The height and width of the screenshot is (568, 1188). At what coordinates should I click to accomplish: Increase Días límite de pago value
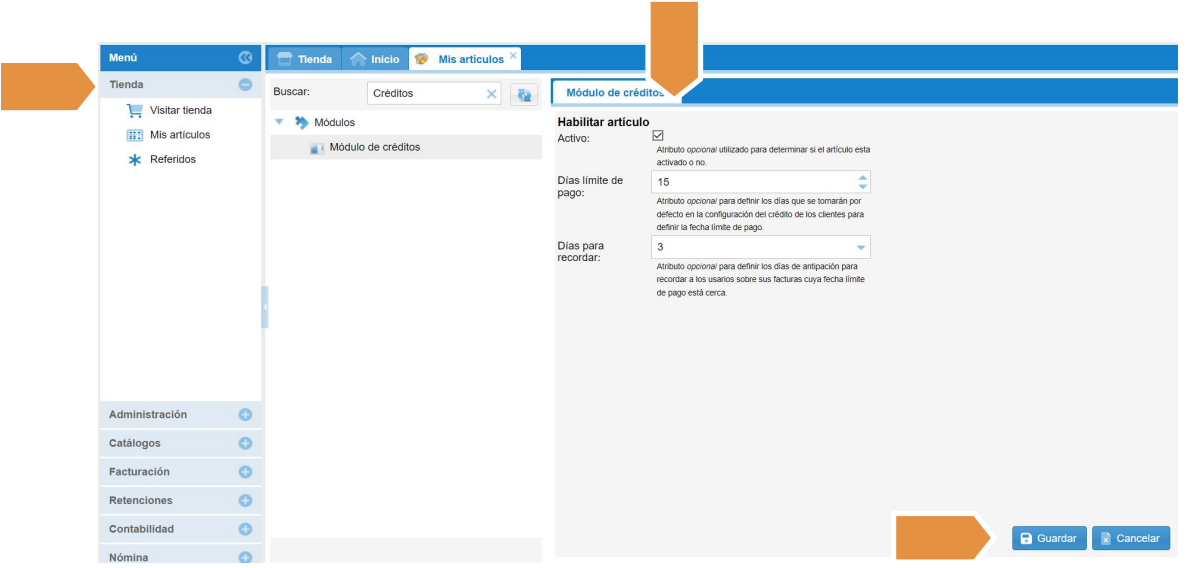coord(863,177)
